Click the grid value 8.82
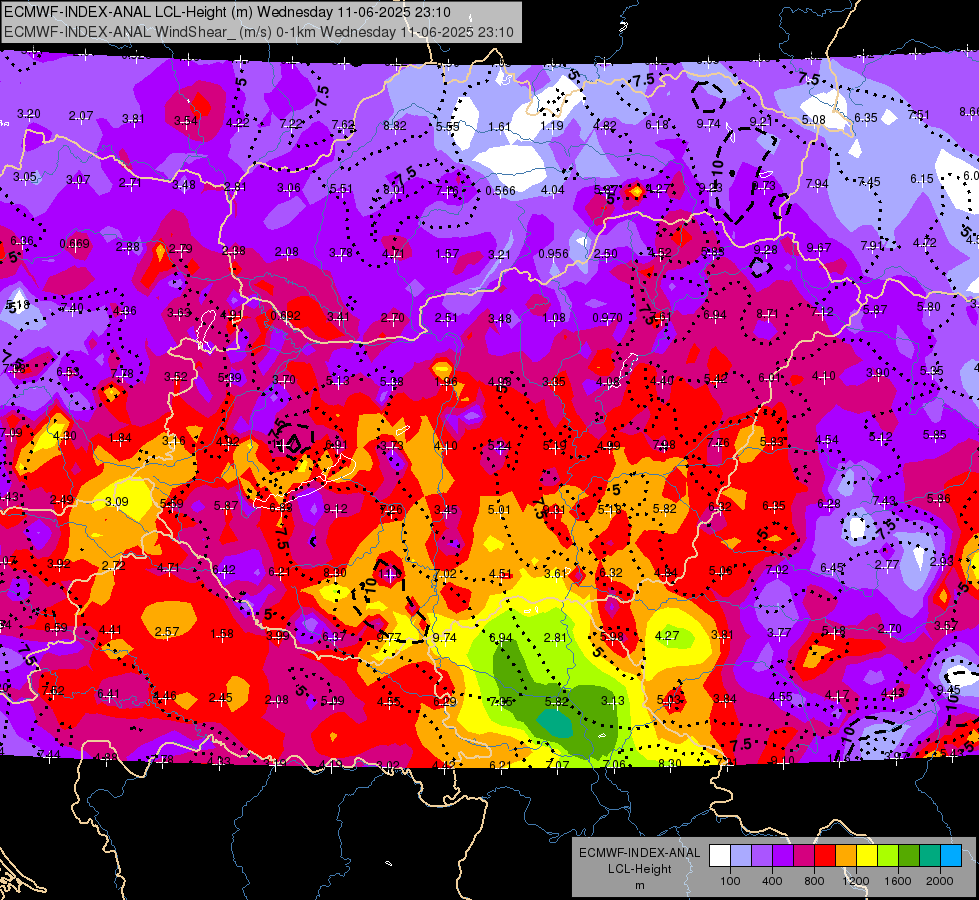 tap(395, 126)
